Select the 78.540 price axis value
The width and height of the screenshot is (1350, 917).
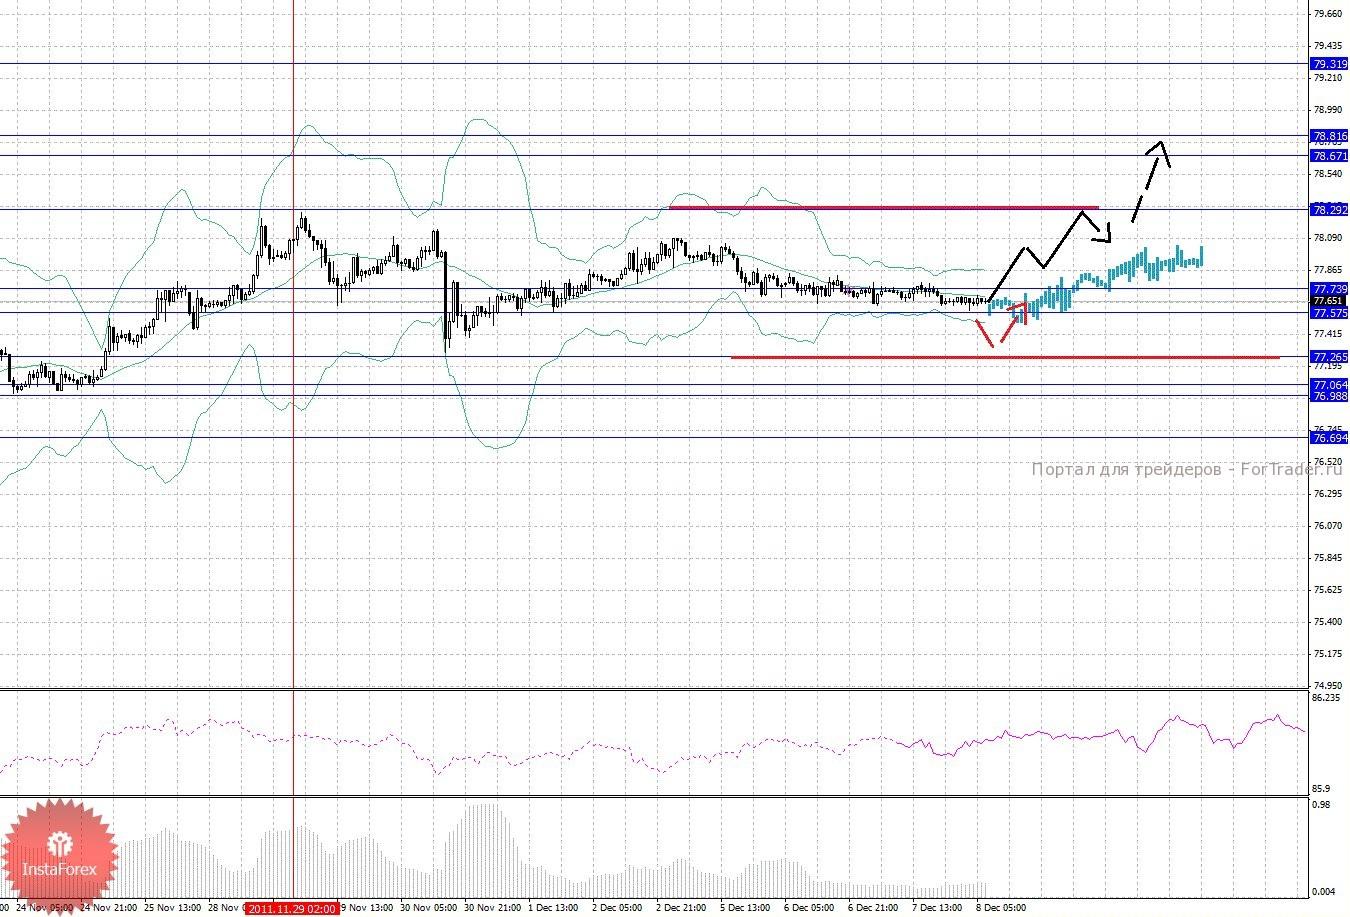coord(1329,174)
